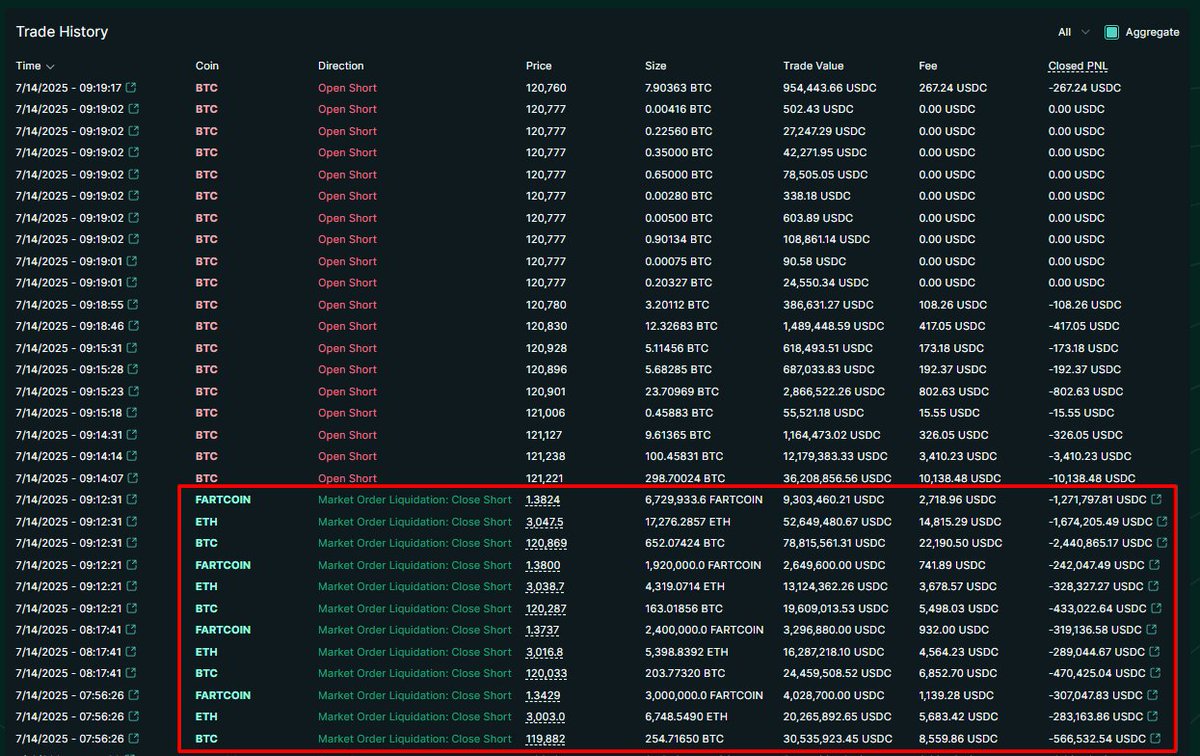Select trade value 954,443.66 USDC
The image size is (1200, 756).
pos(829,88)
